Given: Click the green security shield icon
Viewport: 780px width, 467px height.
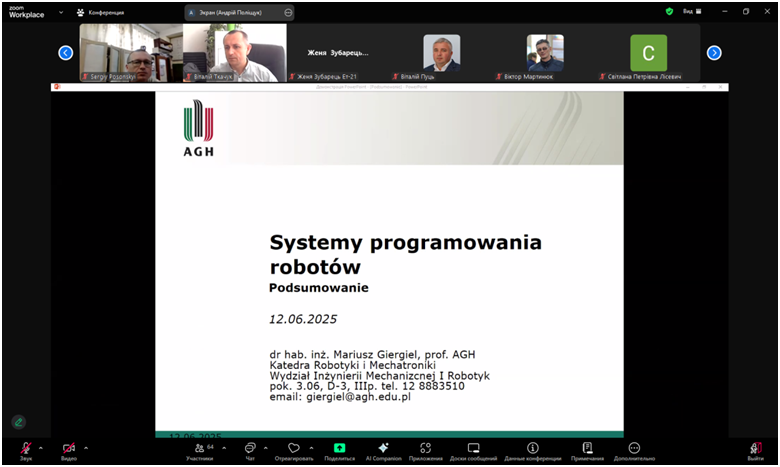Looking at the screenshot, I should point(670,11).
